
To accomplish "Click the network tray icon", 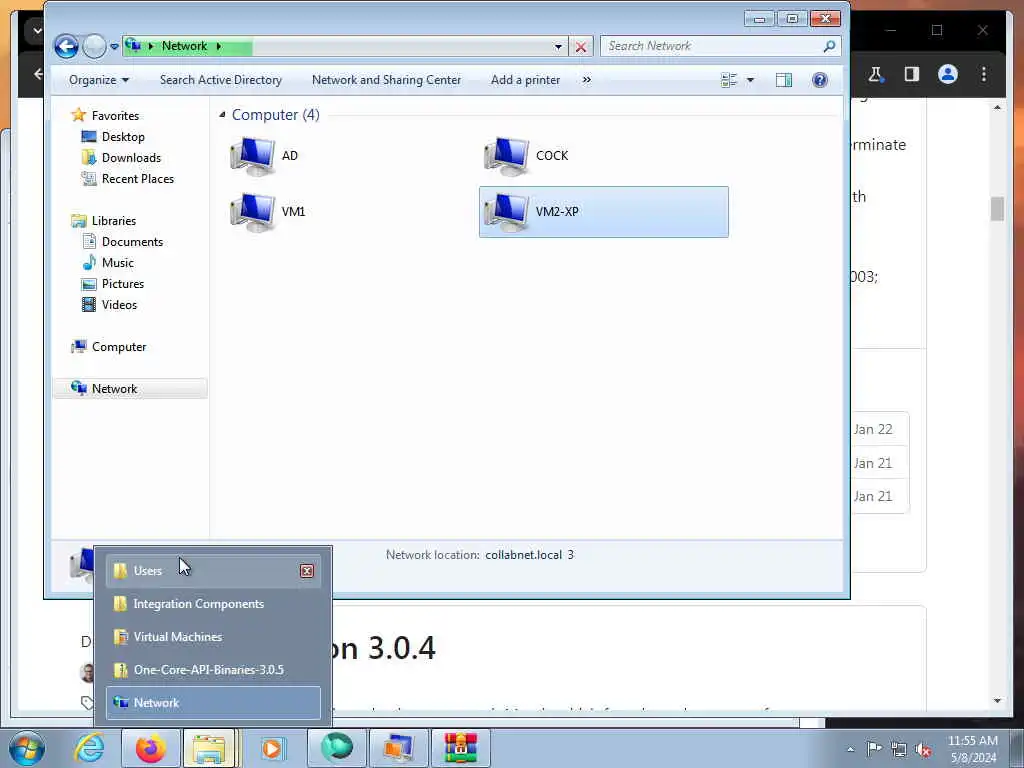I will point(899,750).
